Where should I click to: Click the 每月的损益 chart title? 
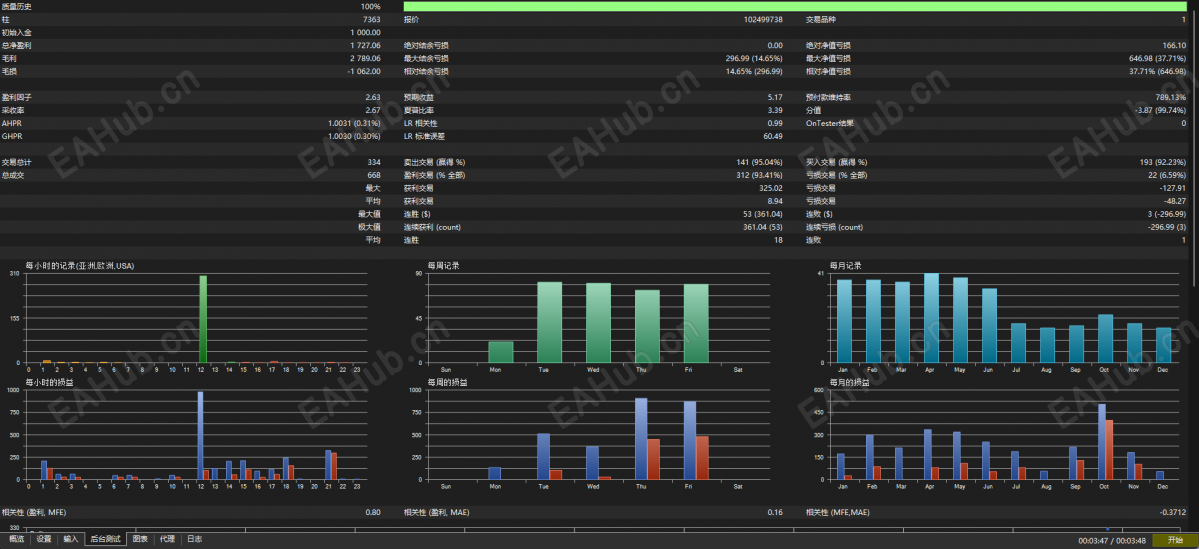(x=850, y=382)
